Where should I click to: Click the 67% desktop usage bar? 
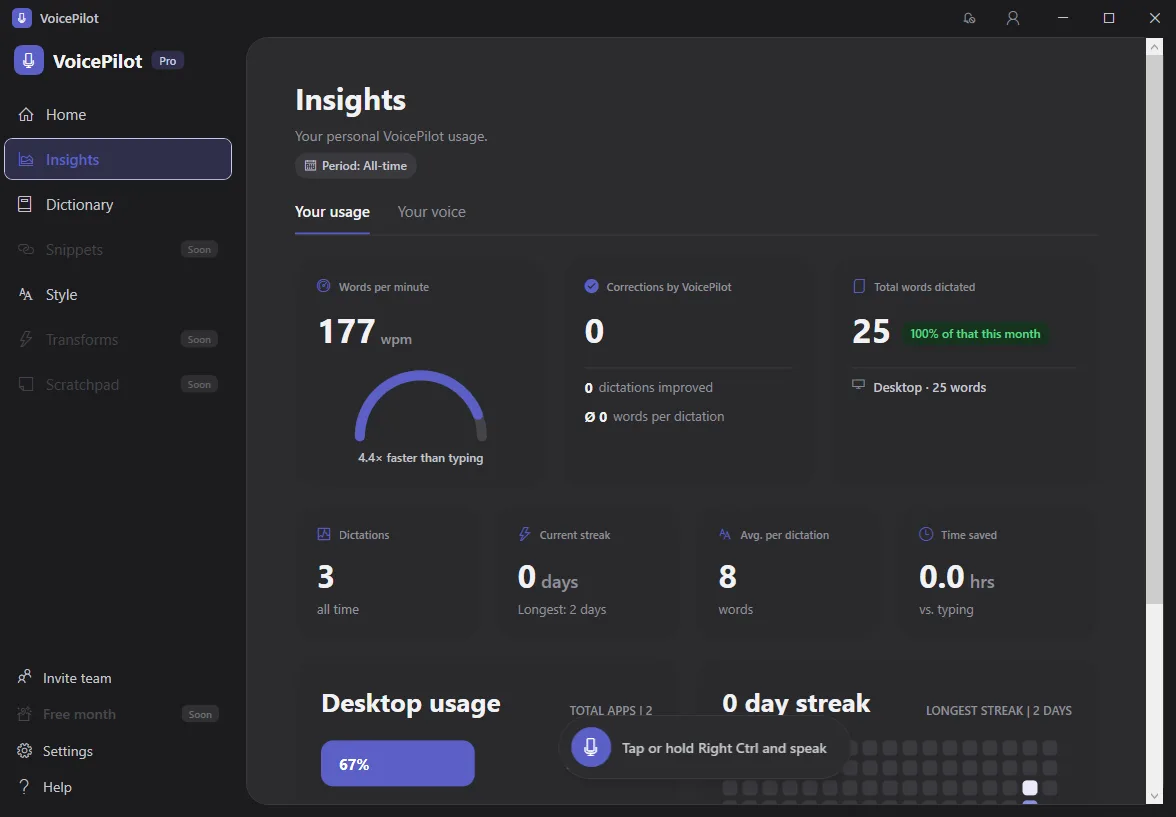(x=398, y=764)
